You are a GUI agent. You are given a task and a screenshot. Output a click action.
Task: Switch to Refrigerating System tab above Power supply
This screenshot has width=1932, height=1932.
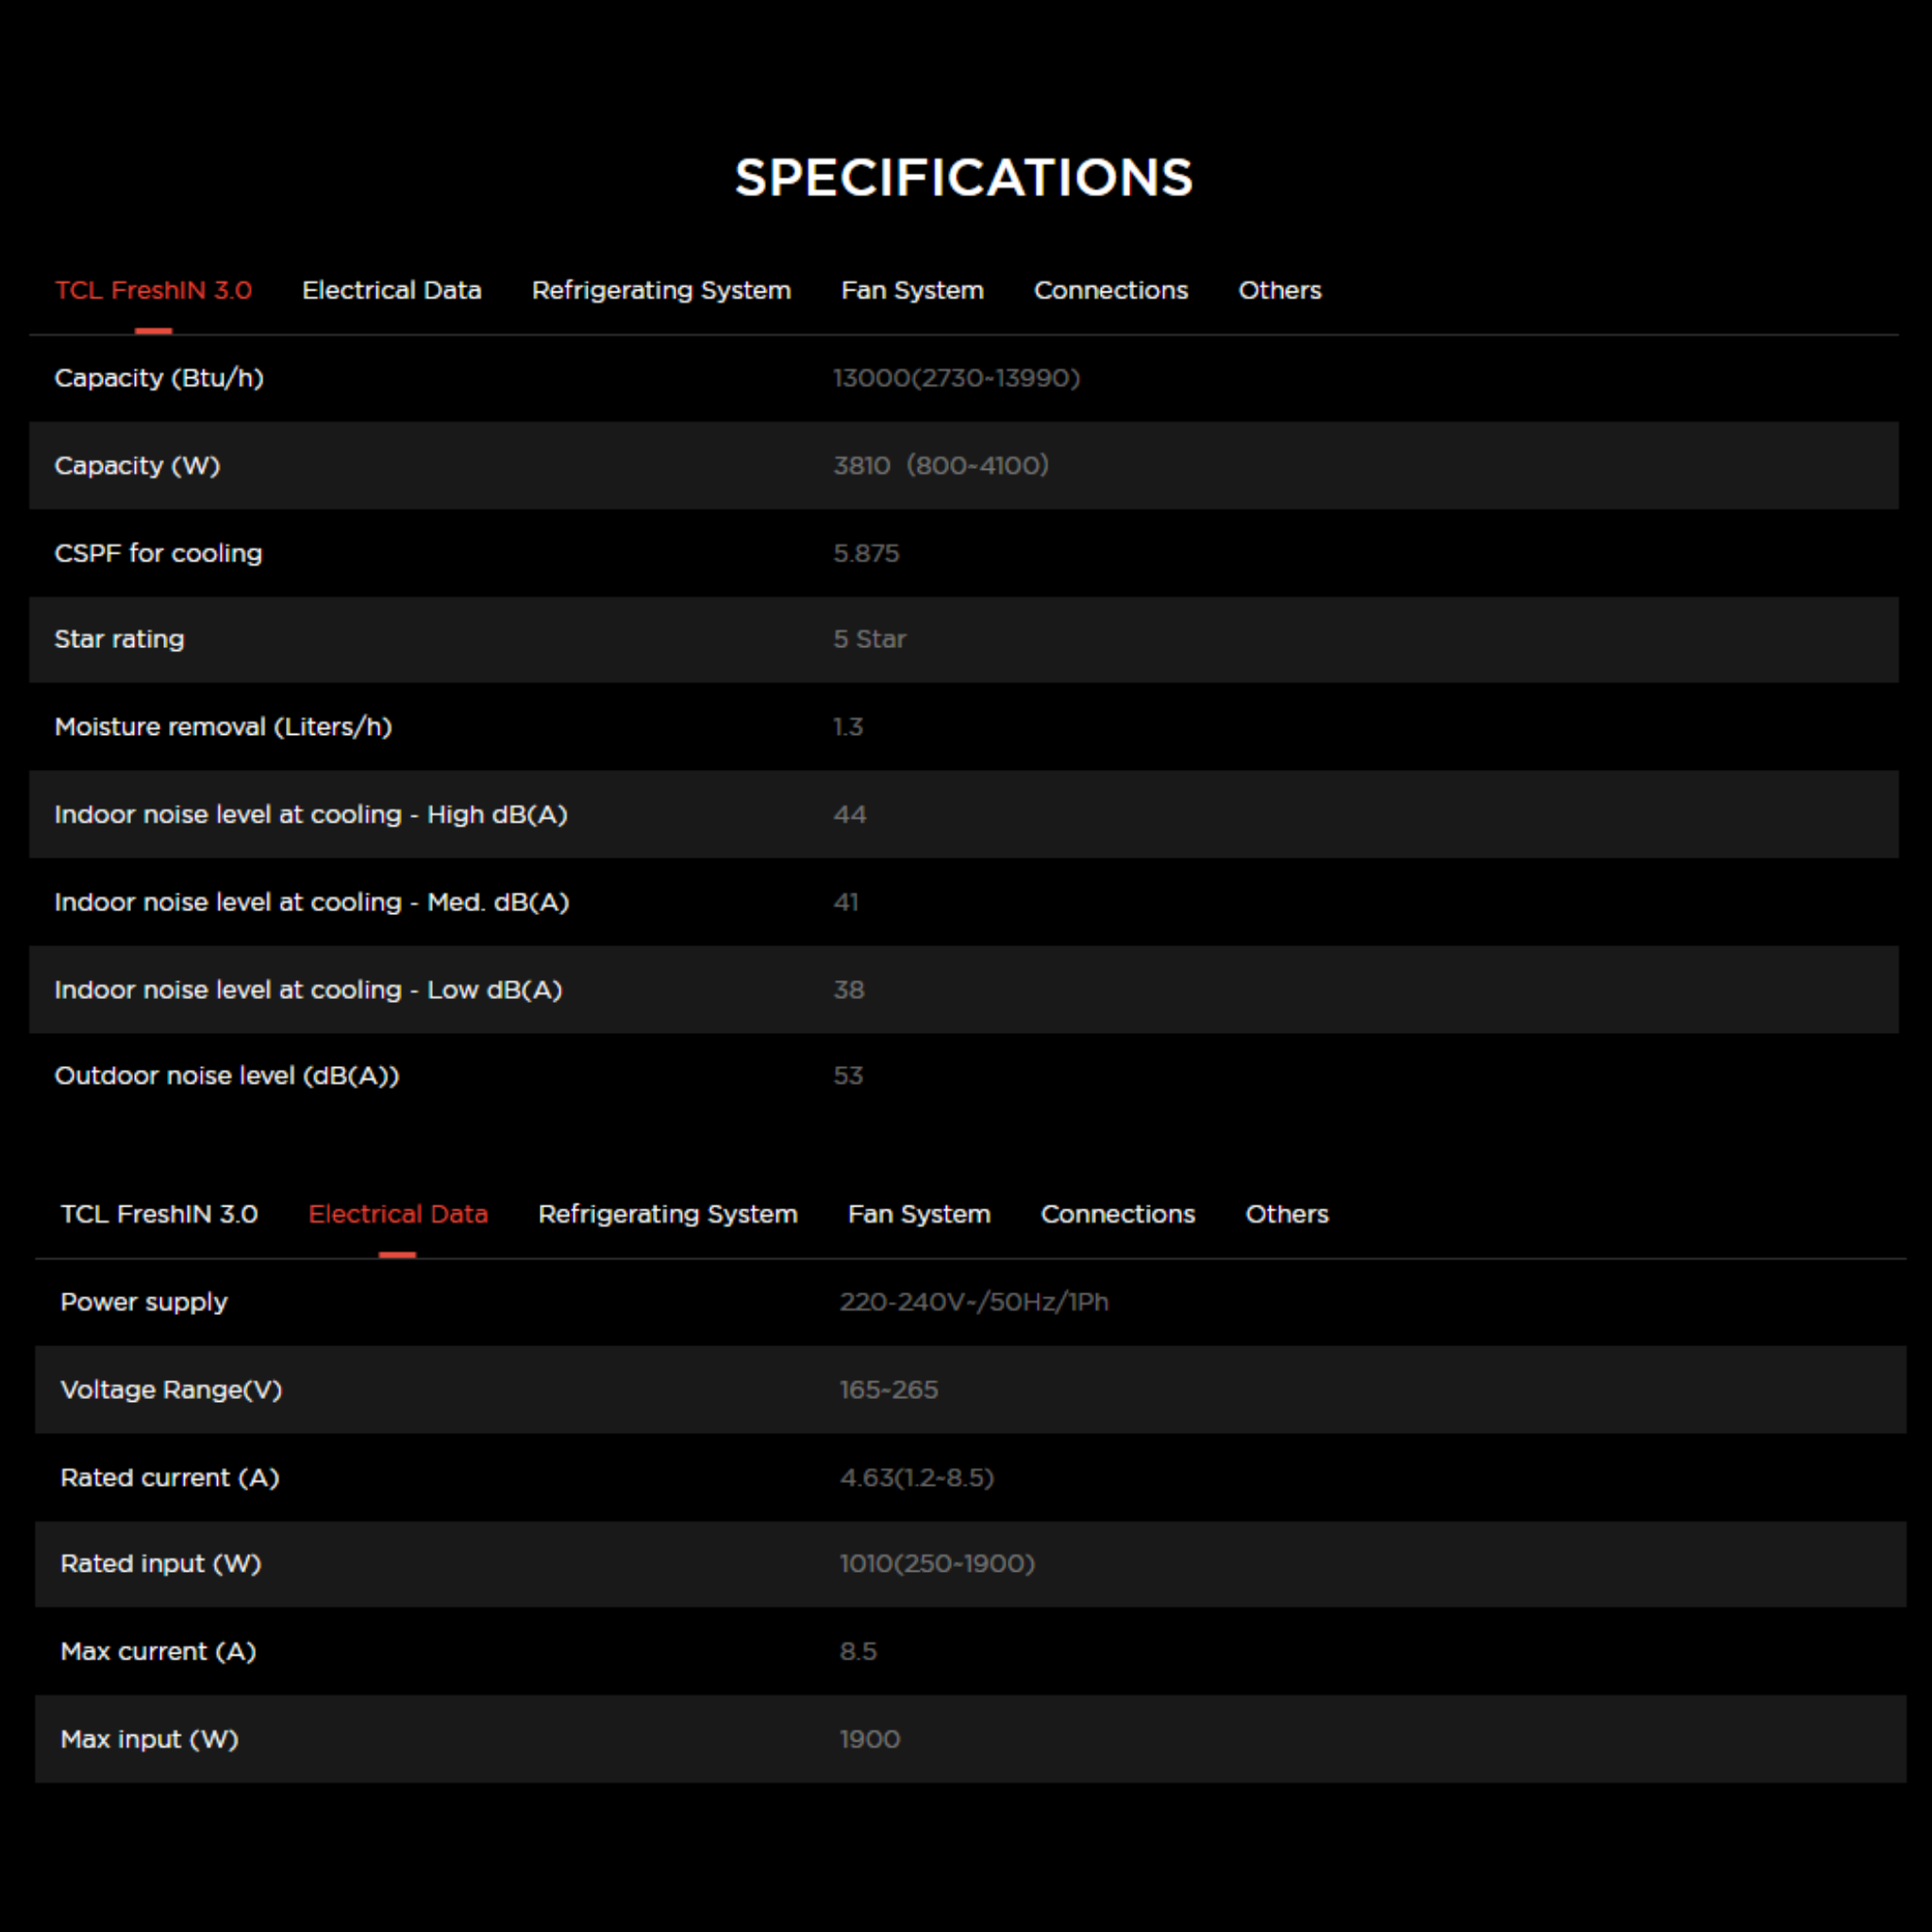click(x=668, y=1214)
